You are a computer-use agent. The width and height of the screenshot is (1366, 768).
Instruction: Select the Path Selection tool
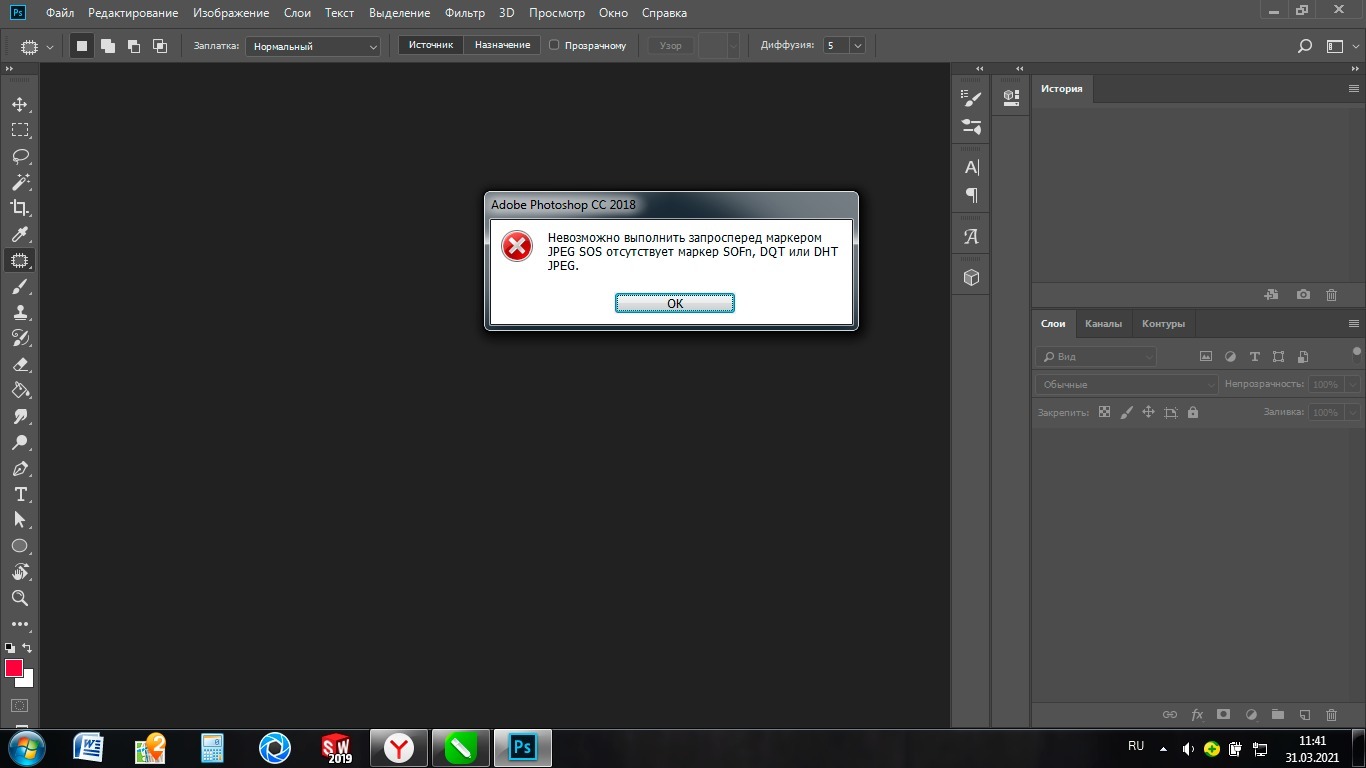[x=20, y=520]
